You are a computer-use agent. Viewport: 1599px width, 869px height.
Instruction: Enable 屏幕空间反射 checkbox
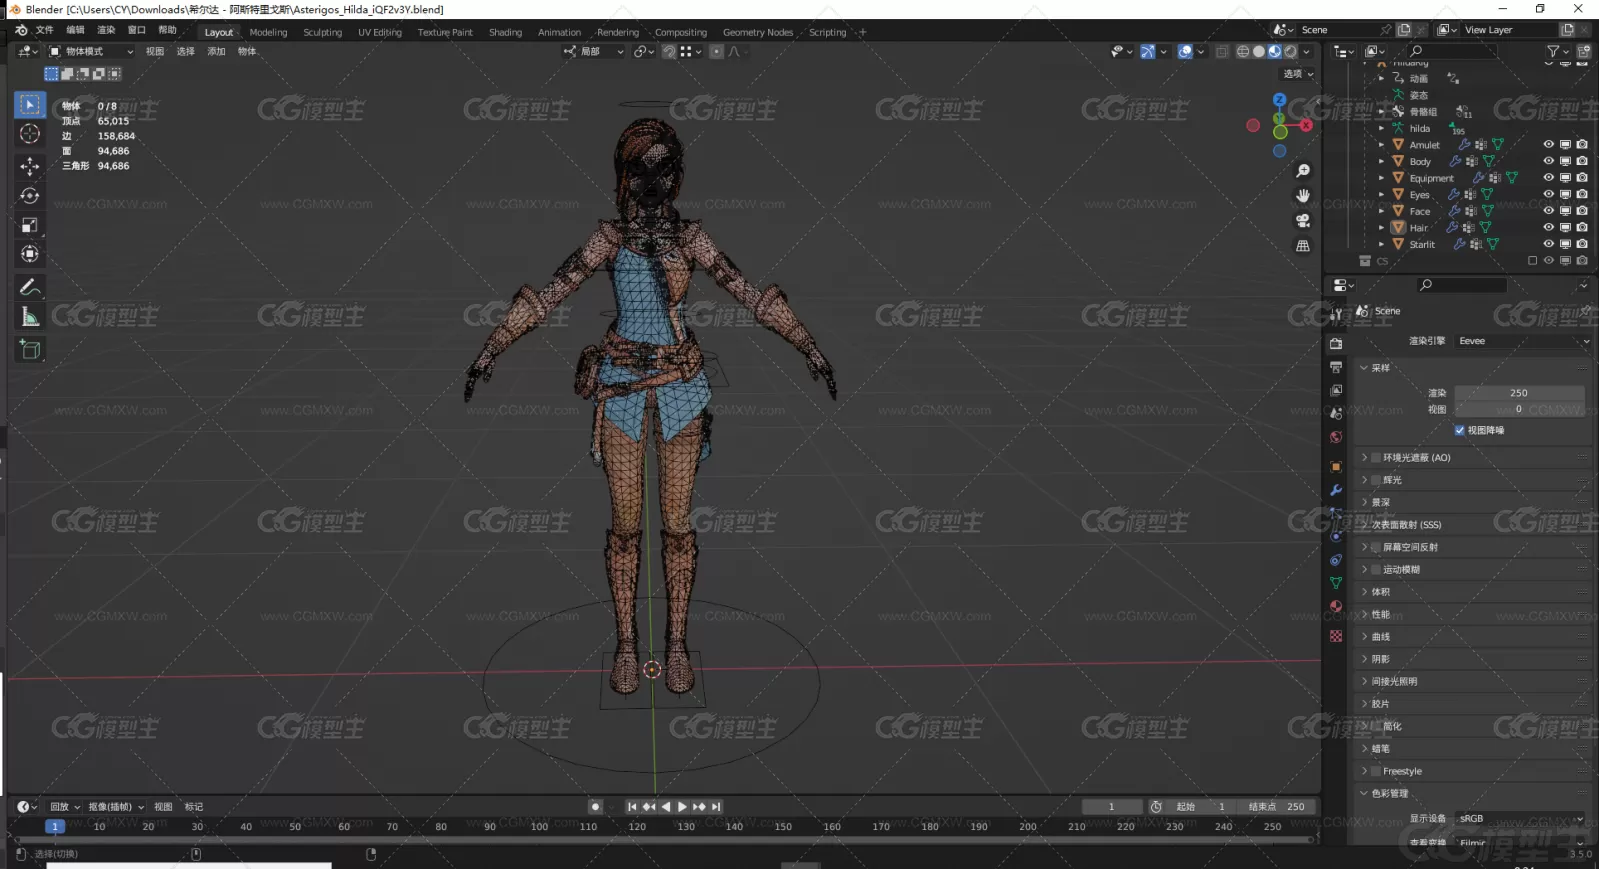click(1376, 547)
